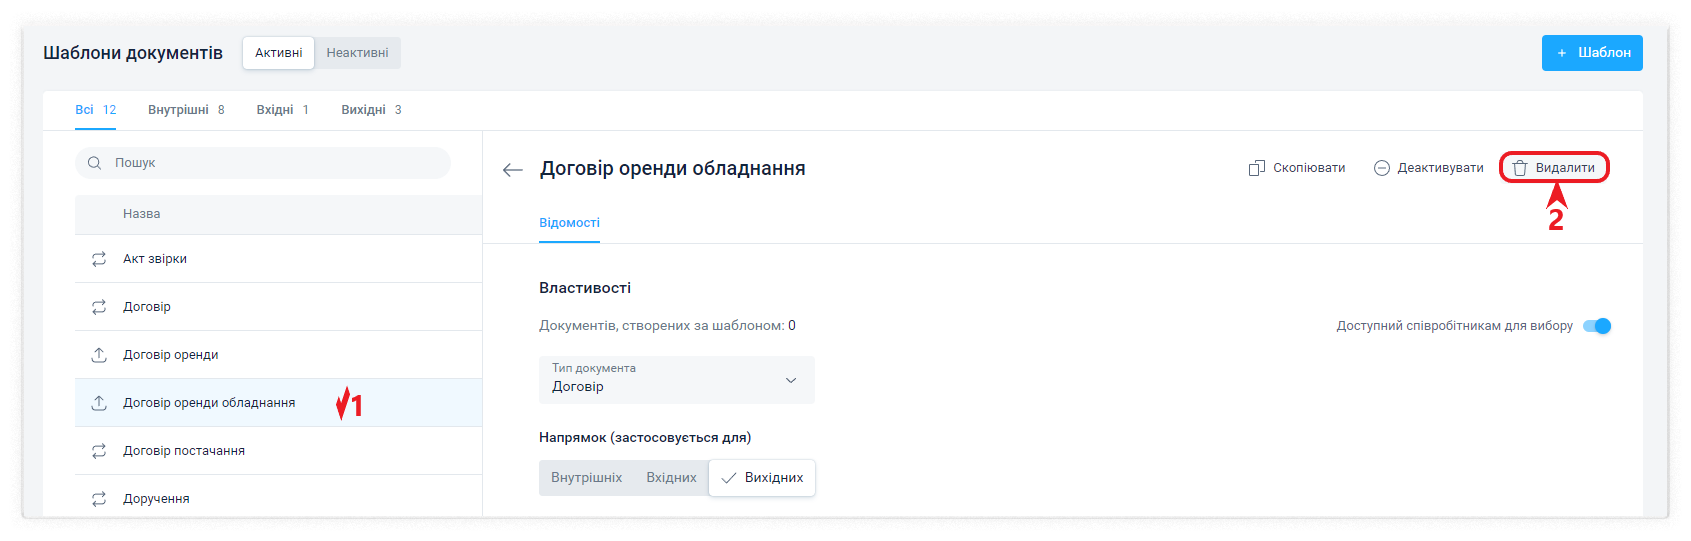Click the upload icon beside Договір оренди
Screen dimensions: 1691x541
tap(99, 355)
